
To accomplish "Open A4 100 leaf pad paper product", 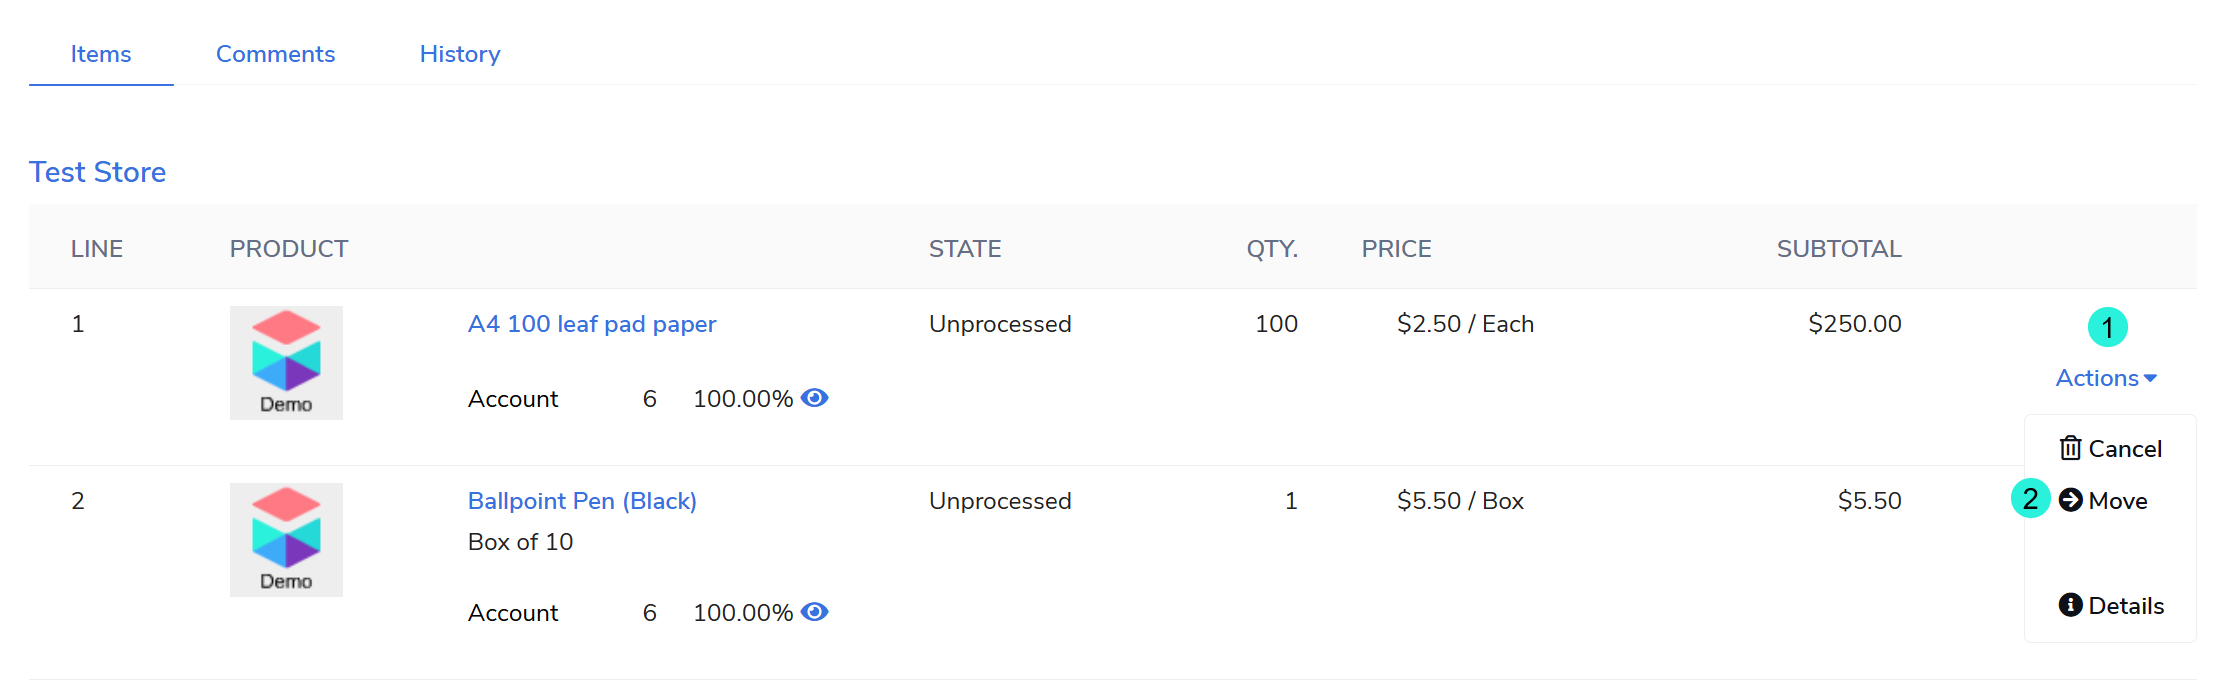I will (x=592, y=324).
